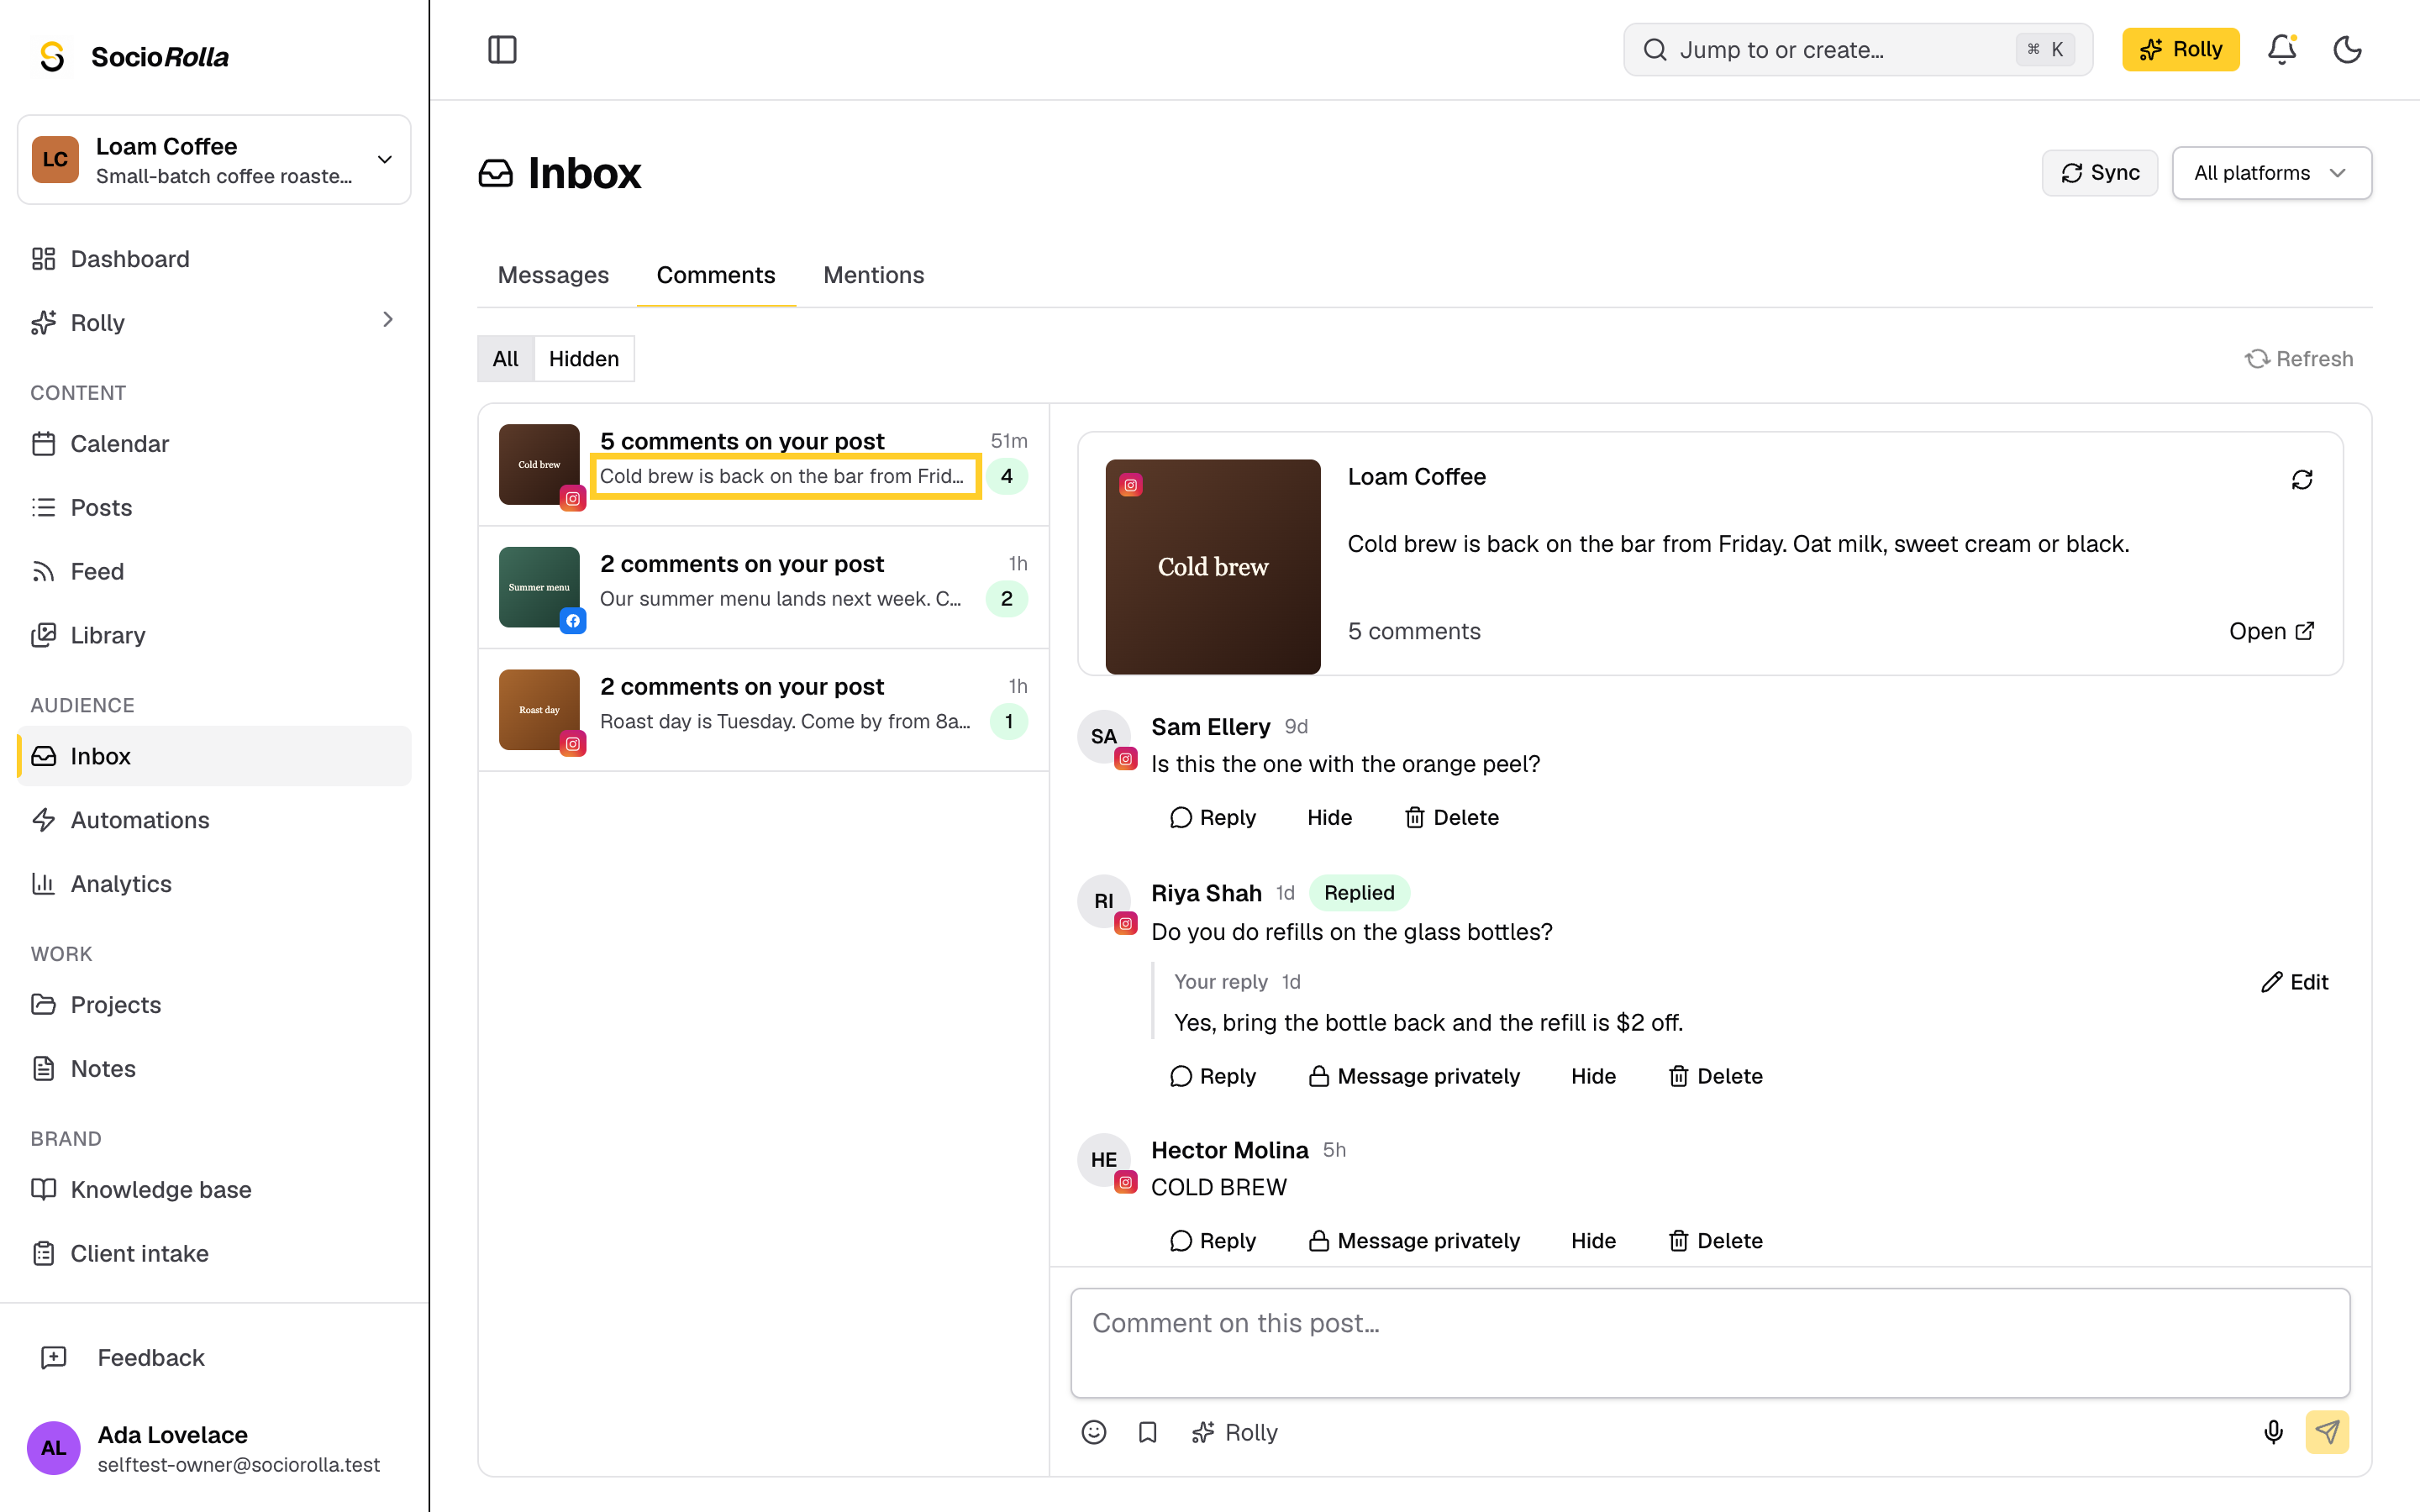Open Knowledge base in the sidebar
Viewport: 2420px width, 1512px height.
[214, 1189]
